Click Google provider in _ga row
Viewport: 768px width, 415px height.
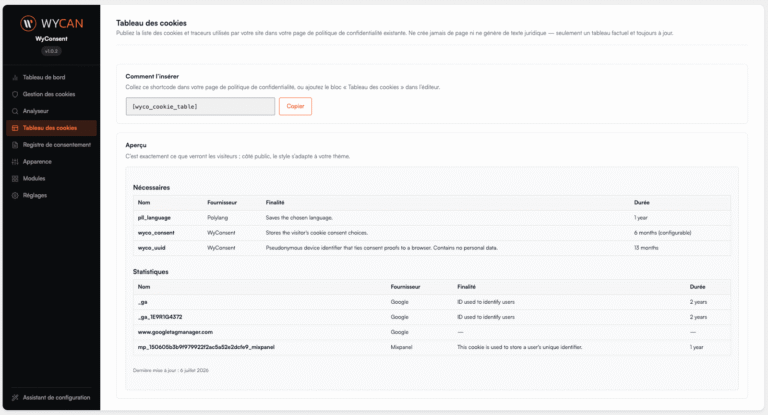point(400,302)
